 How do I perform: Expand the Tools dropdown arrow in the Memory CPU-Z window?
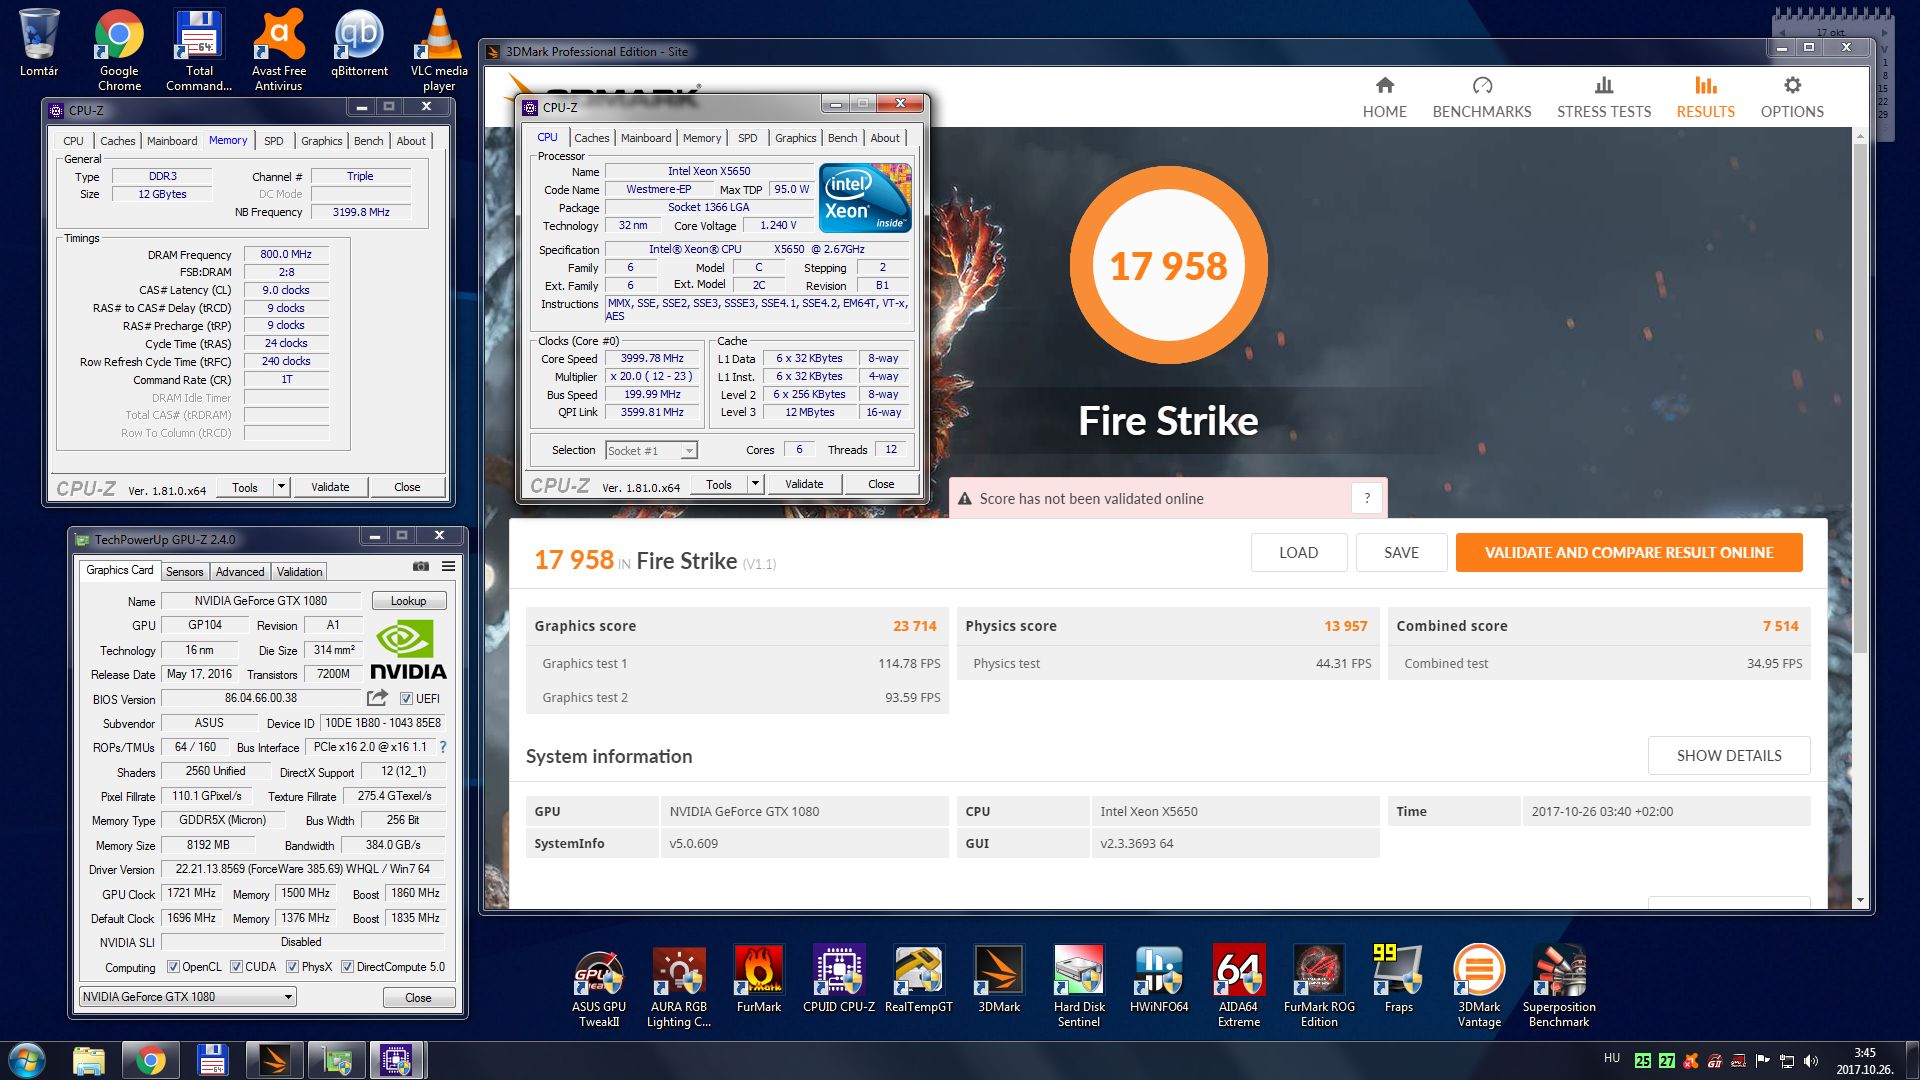coord(282,487)
